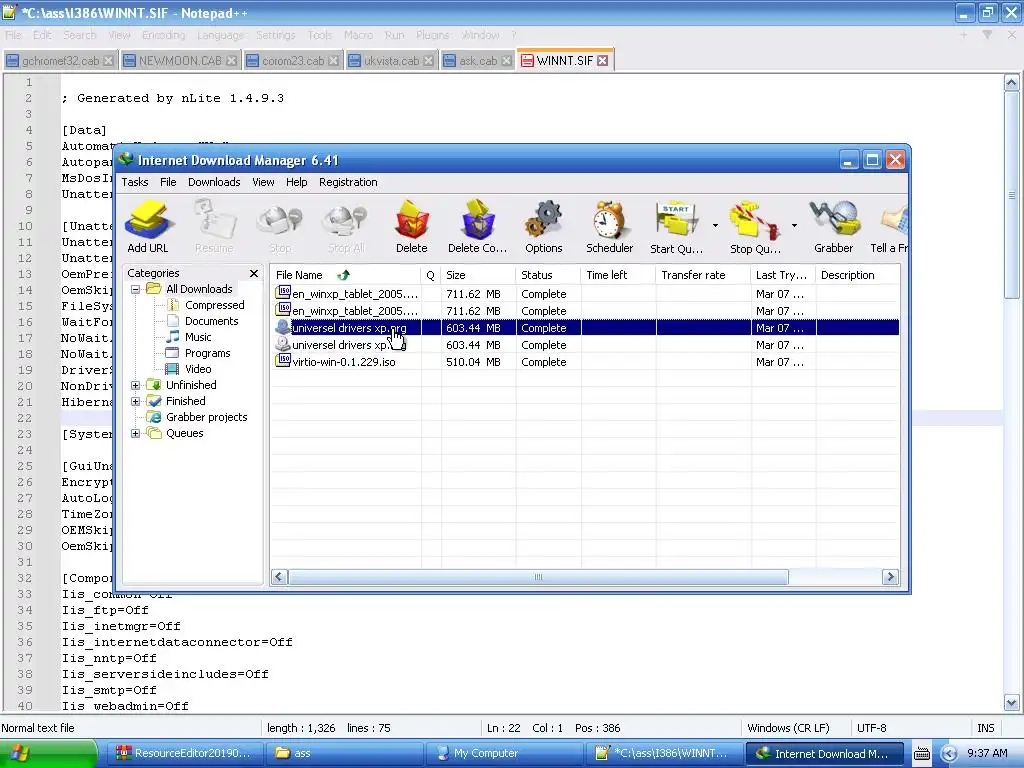1024x768 pixels.
Task: Click the Q column header
Action: click(430, 275)
